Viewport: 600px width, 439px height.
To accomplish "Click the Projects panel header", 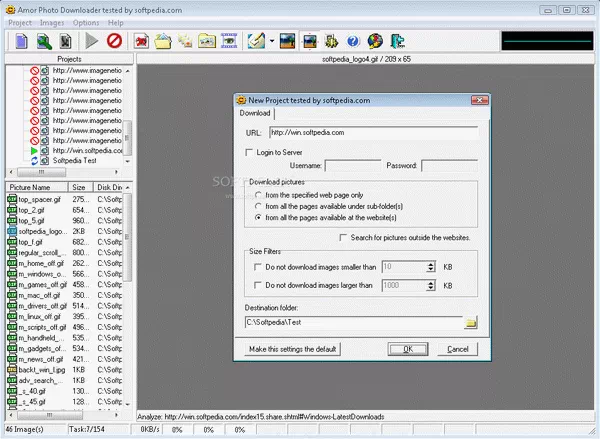I will click(69, 59).
